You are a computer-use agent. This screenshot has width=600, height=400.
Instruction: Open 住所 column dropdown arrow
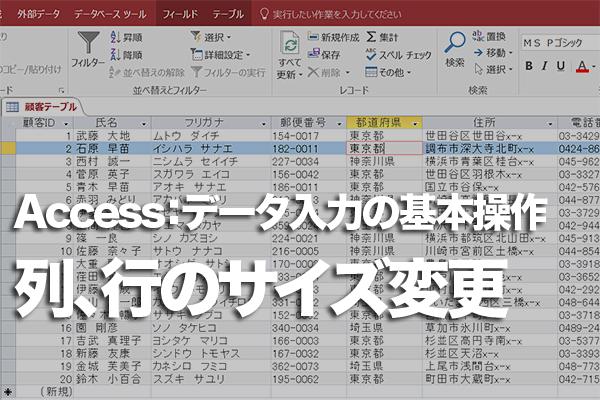click(550, 124)
